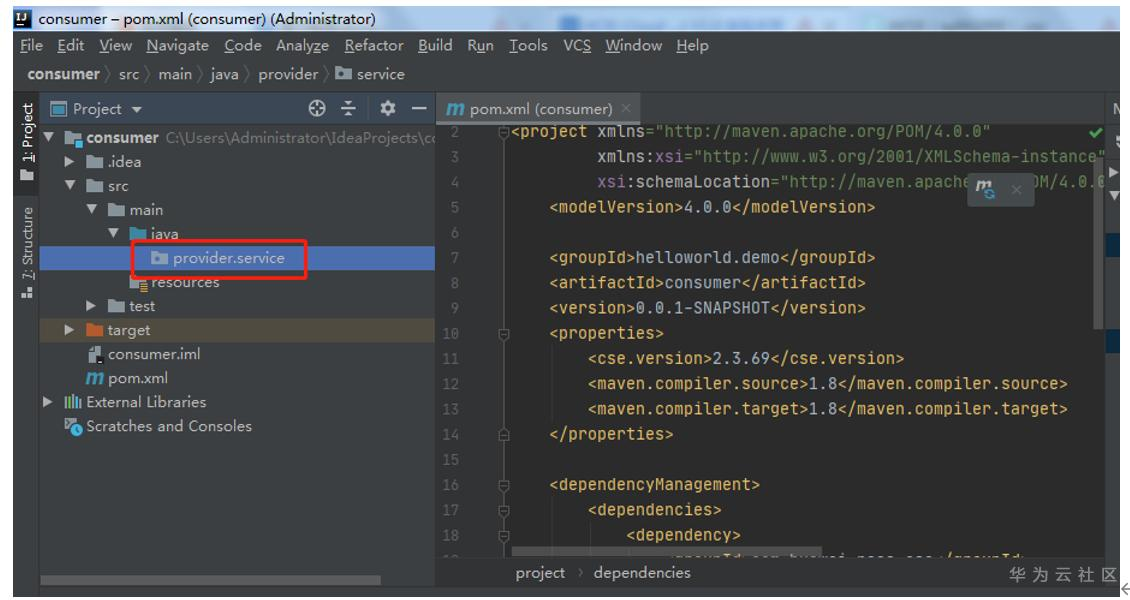Click the editor horizontal scrollbar
Viewport: 1130px width, 600px height.
pyautogui.click(x=666, y=552)
